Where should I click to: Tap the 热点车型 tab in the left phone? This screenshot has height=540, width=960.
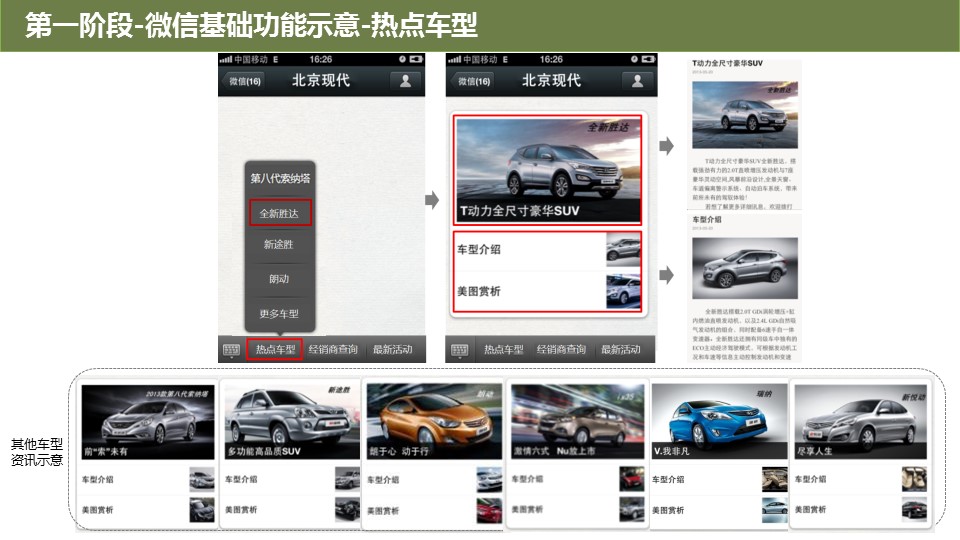275,350
